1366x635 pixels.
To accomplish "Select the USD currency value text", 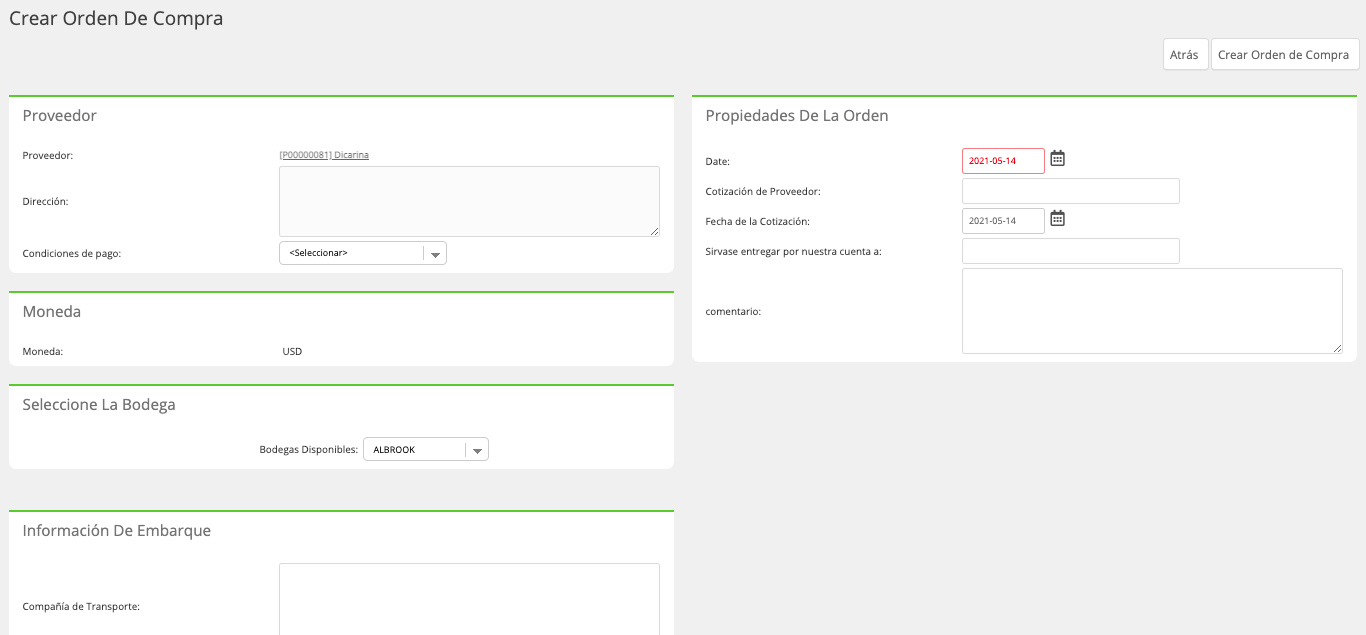I will click(292, 352).
